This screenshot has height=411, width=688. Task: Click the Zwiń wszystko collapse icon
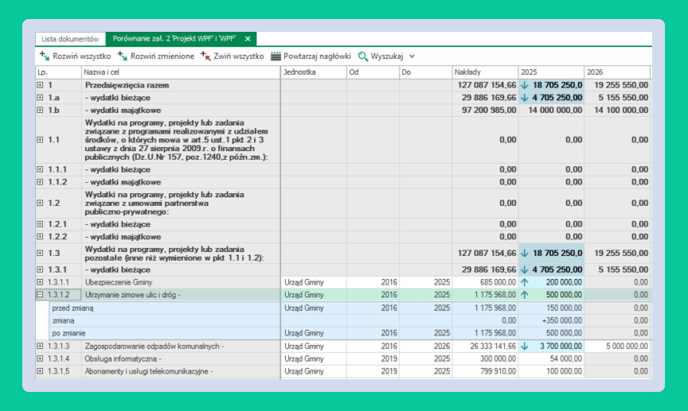(x=206, y=56)
